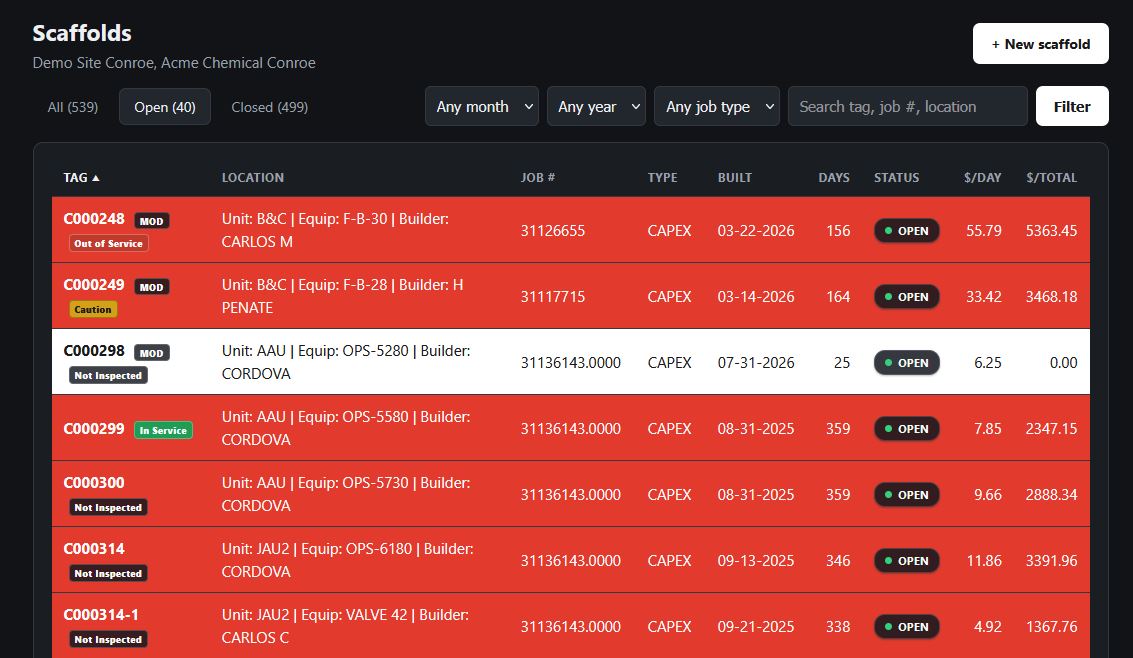Click location text with Equip: F-B-28
The width and height of the screenshot is (1133, 658).
coord(343,296)
